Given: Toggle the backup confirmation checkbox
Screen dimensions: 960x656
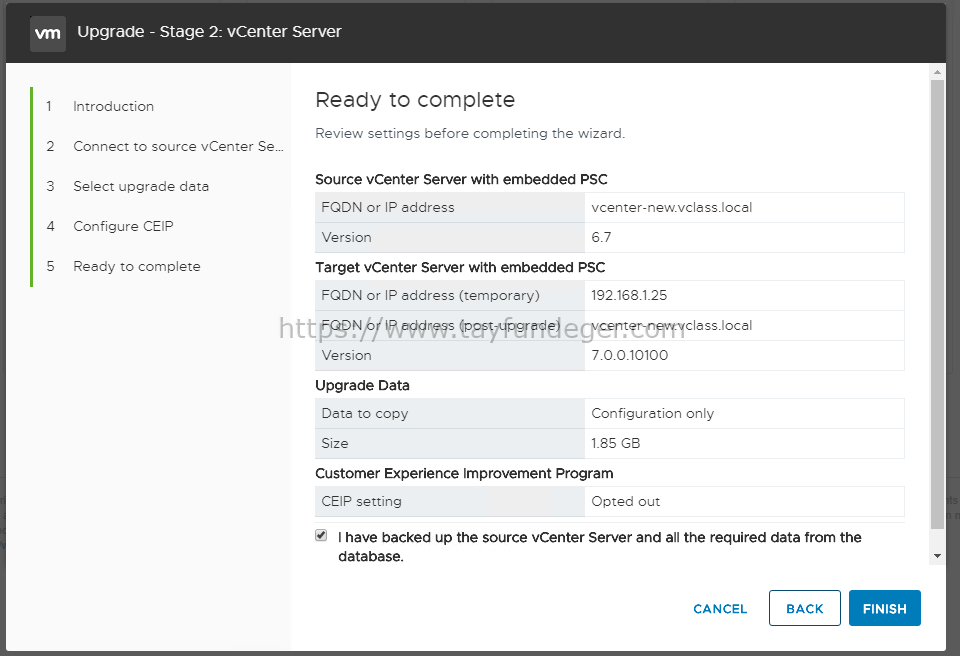Looking at the screenshot, I should pos(321,535).
